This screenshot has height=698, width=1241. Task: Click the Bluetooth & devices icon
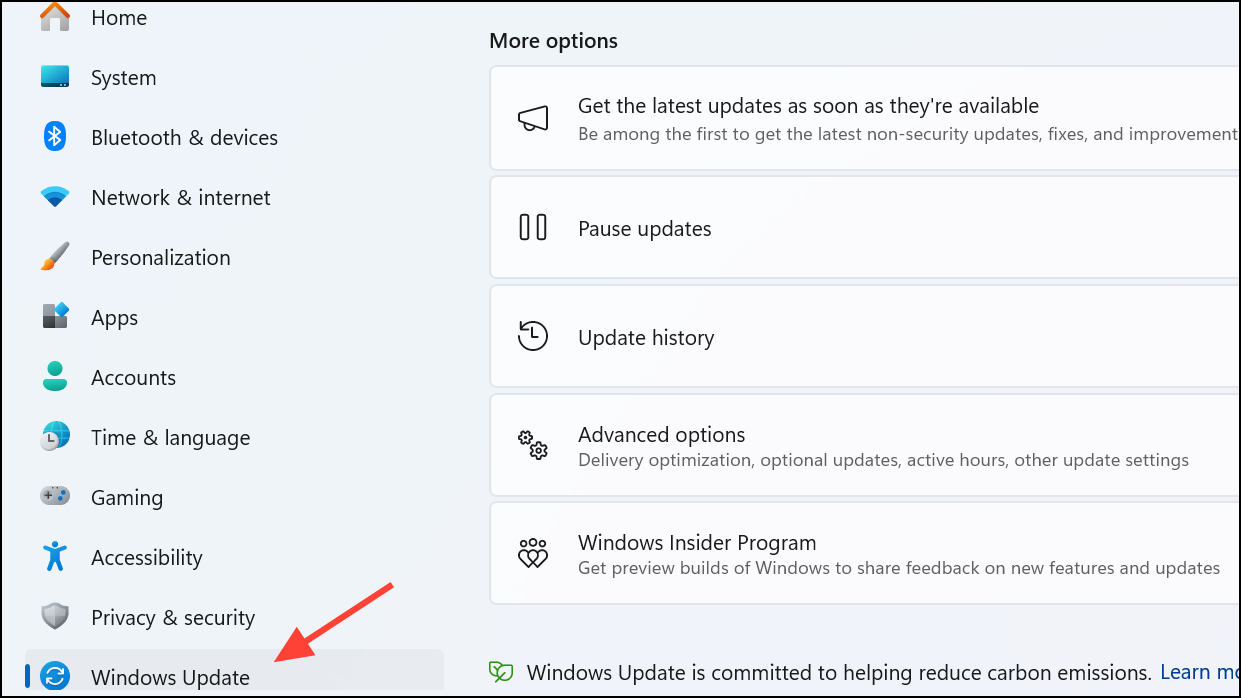coord(55,137)
